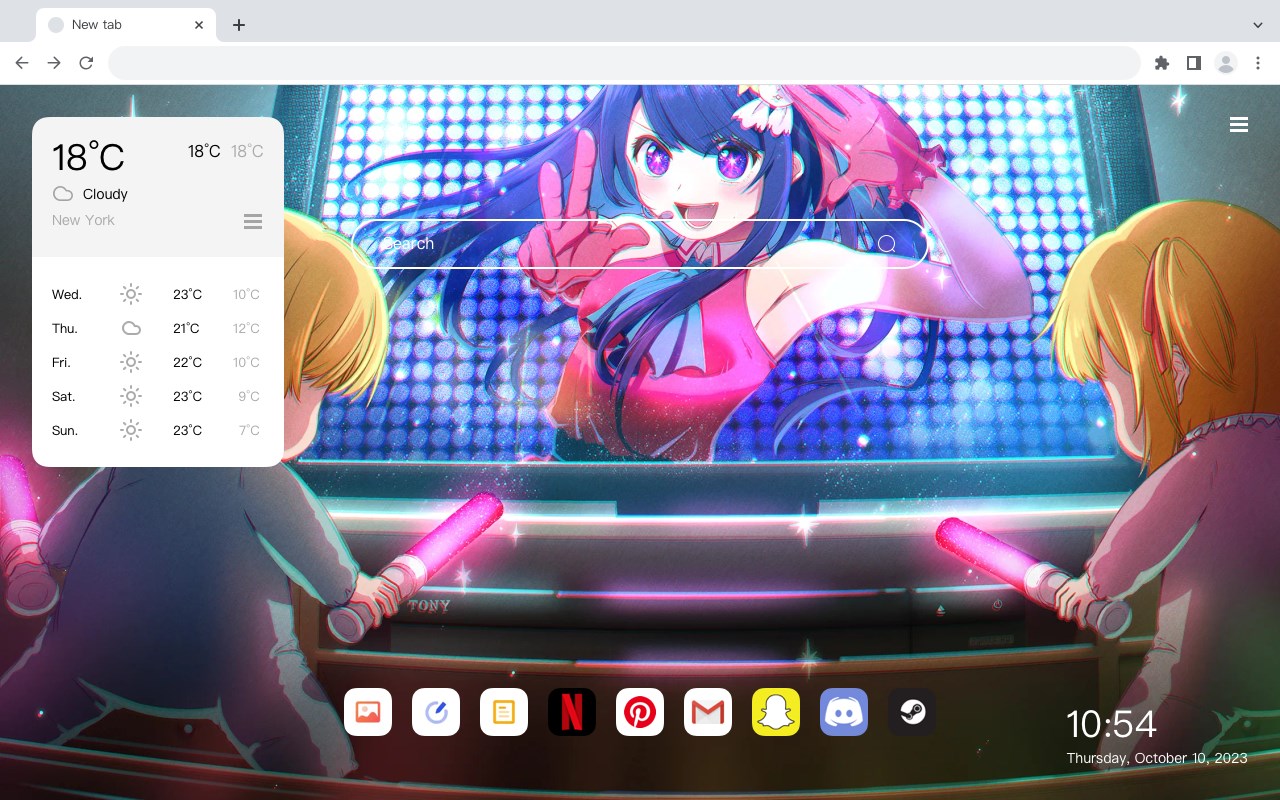Open the Steam shortcut
The image size is (1280, 800).
pos(912,712)
